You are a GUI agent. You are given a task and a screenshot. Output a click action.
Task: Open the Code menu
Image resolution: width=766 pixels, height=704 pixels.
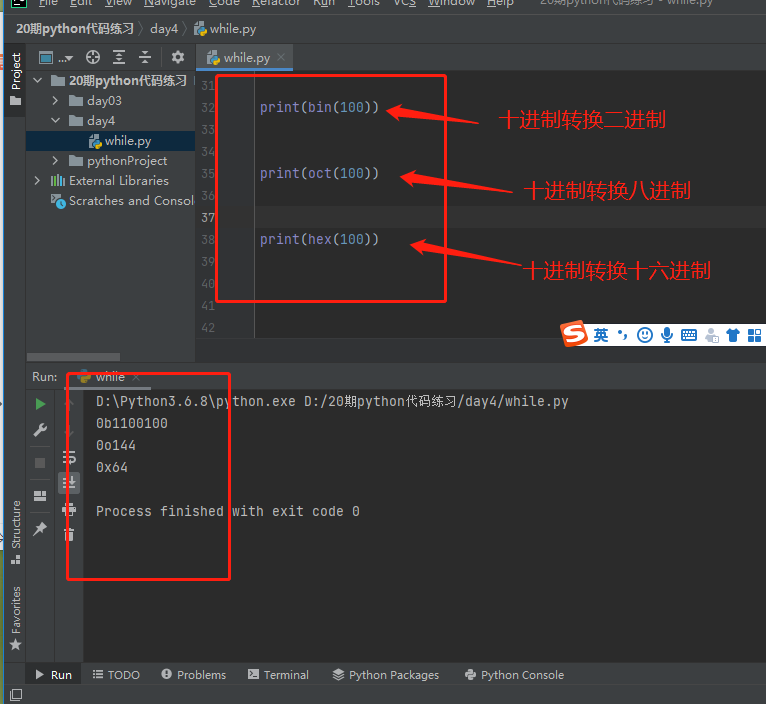tap(224, 3)
